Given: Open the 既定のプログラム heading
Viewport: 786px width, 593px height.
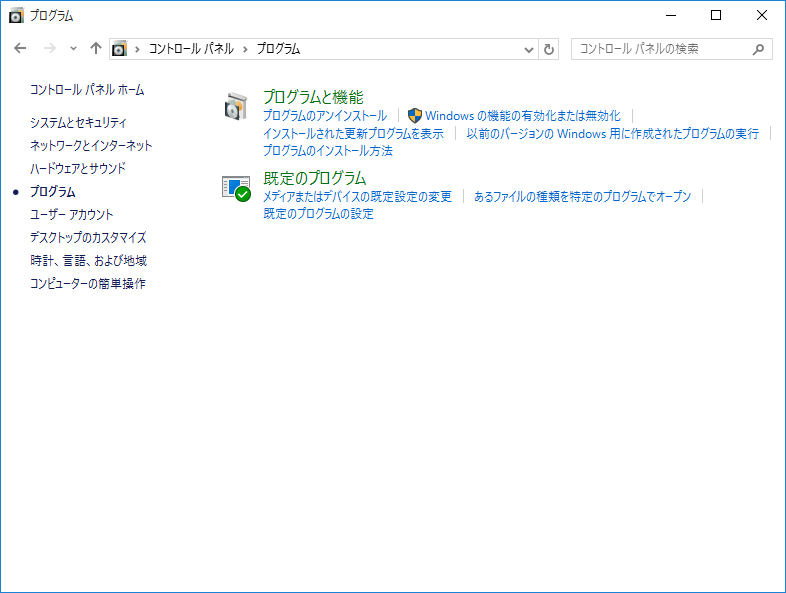Looking at the screenshot, I should coord(315,178).
